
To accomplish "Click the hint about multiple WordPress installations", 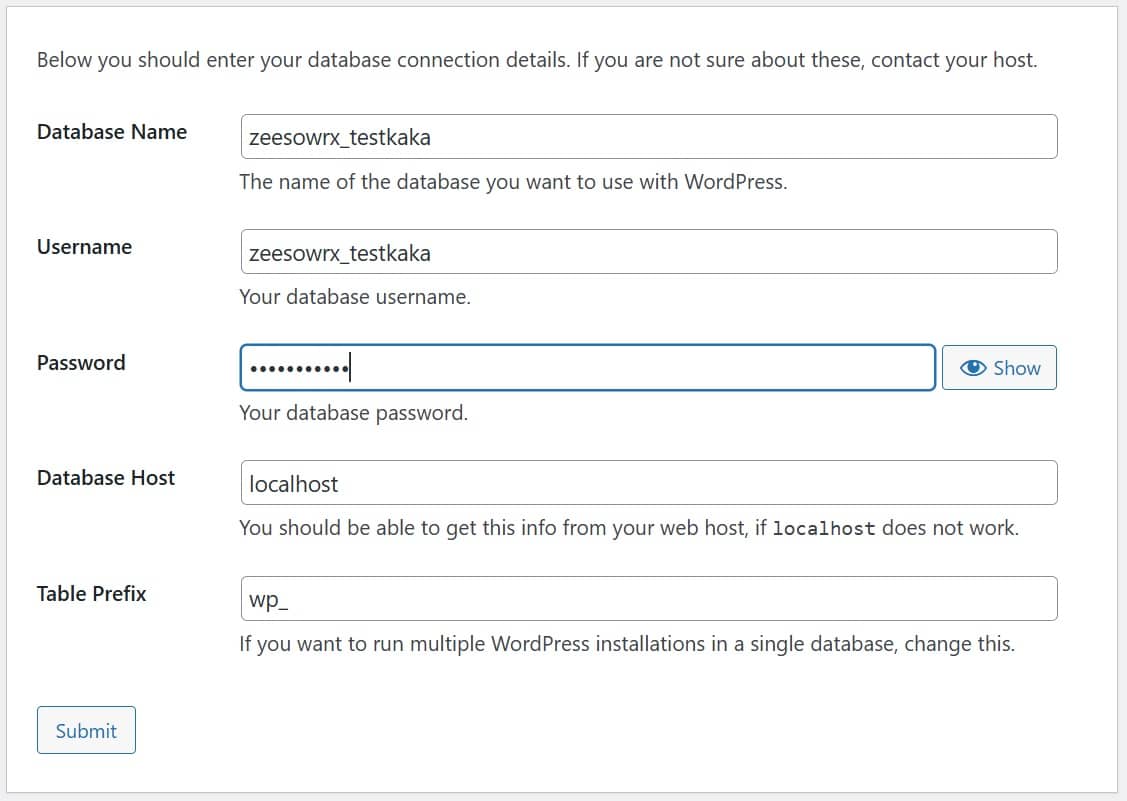I will [627, 644].
